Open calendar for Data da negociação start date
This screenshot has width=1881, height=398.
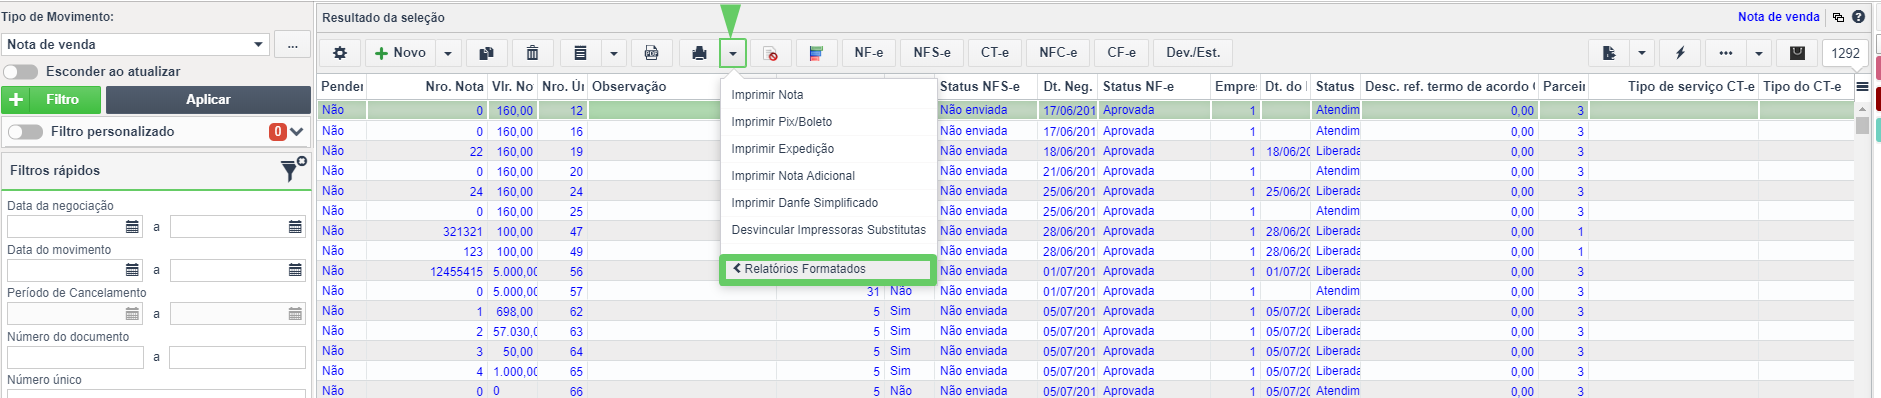click(x=132, y=227)
